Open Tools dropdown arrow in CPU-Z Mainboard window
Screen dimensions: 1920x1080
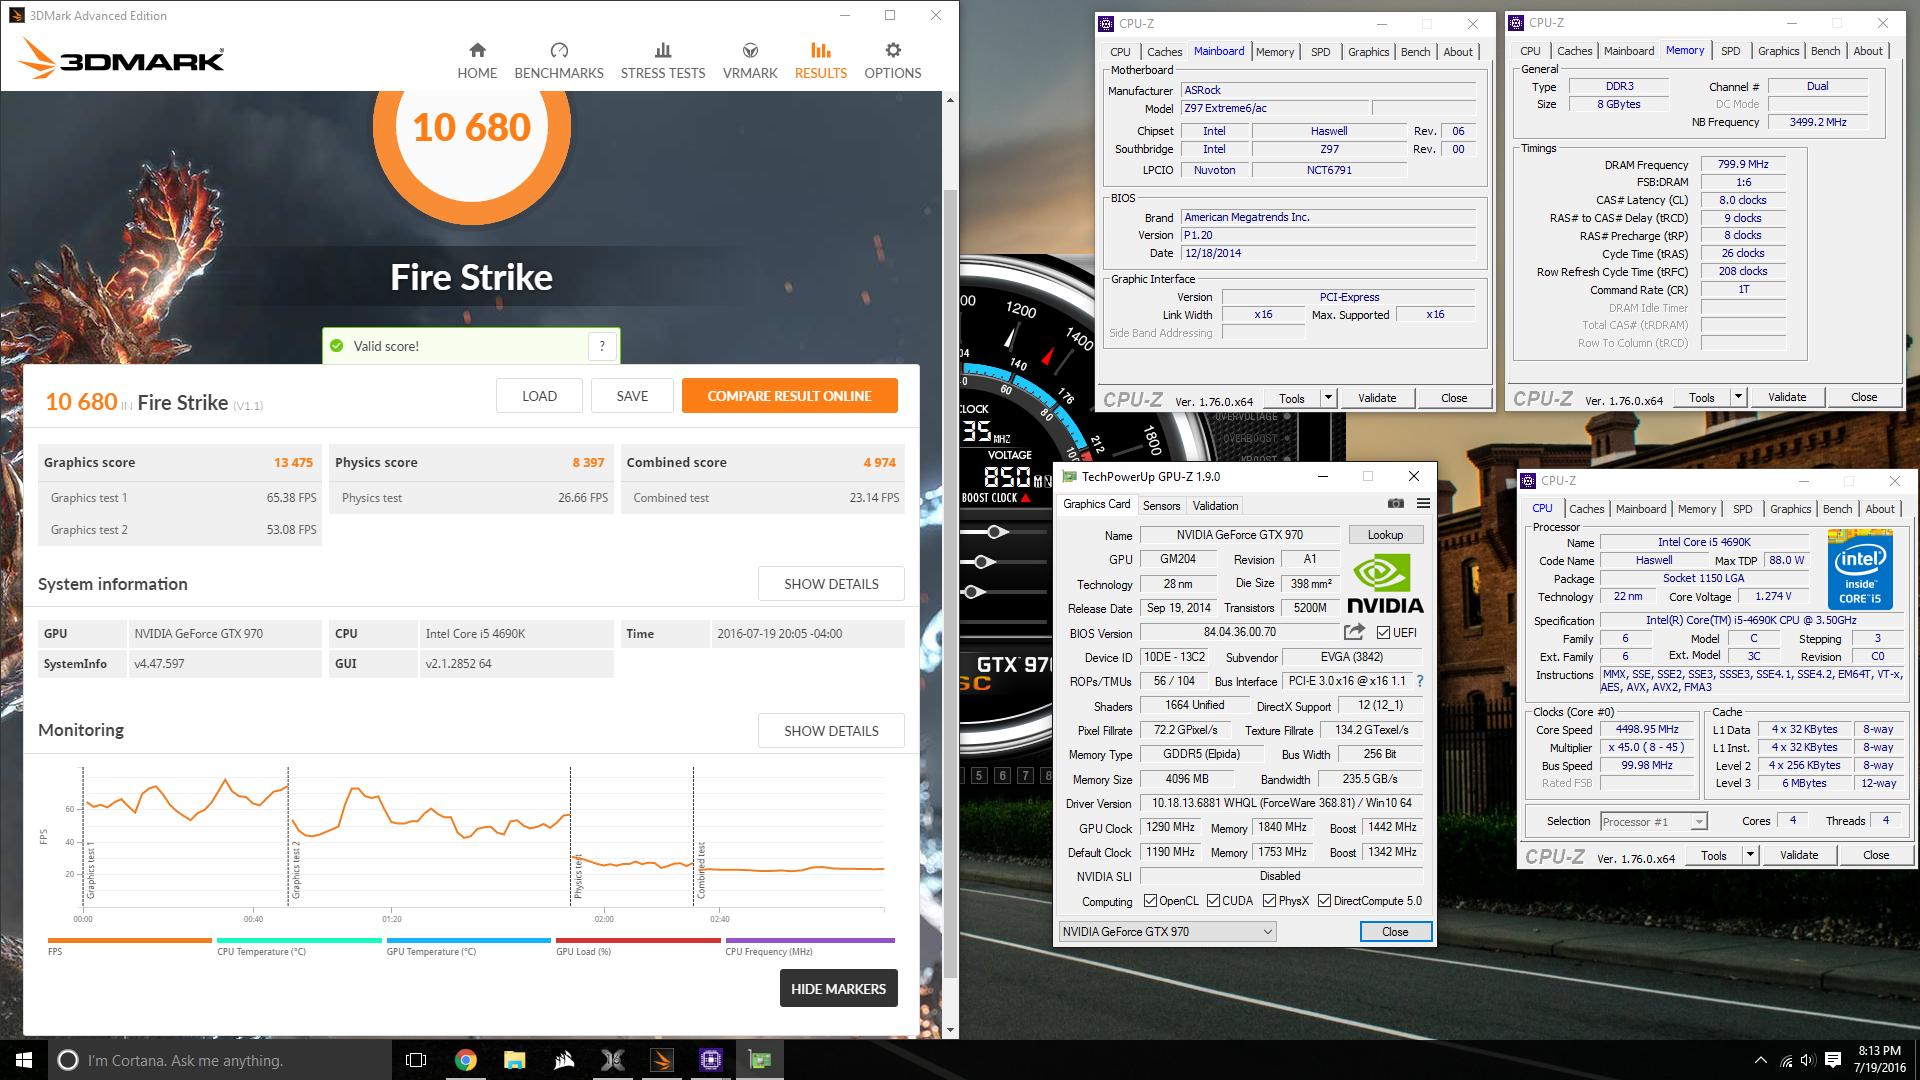click(1329, 398)
